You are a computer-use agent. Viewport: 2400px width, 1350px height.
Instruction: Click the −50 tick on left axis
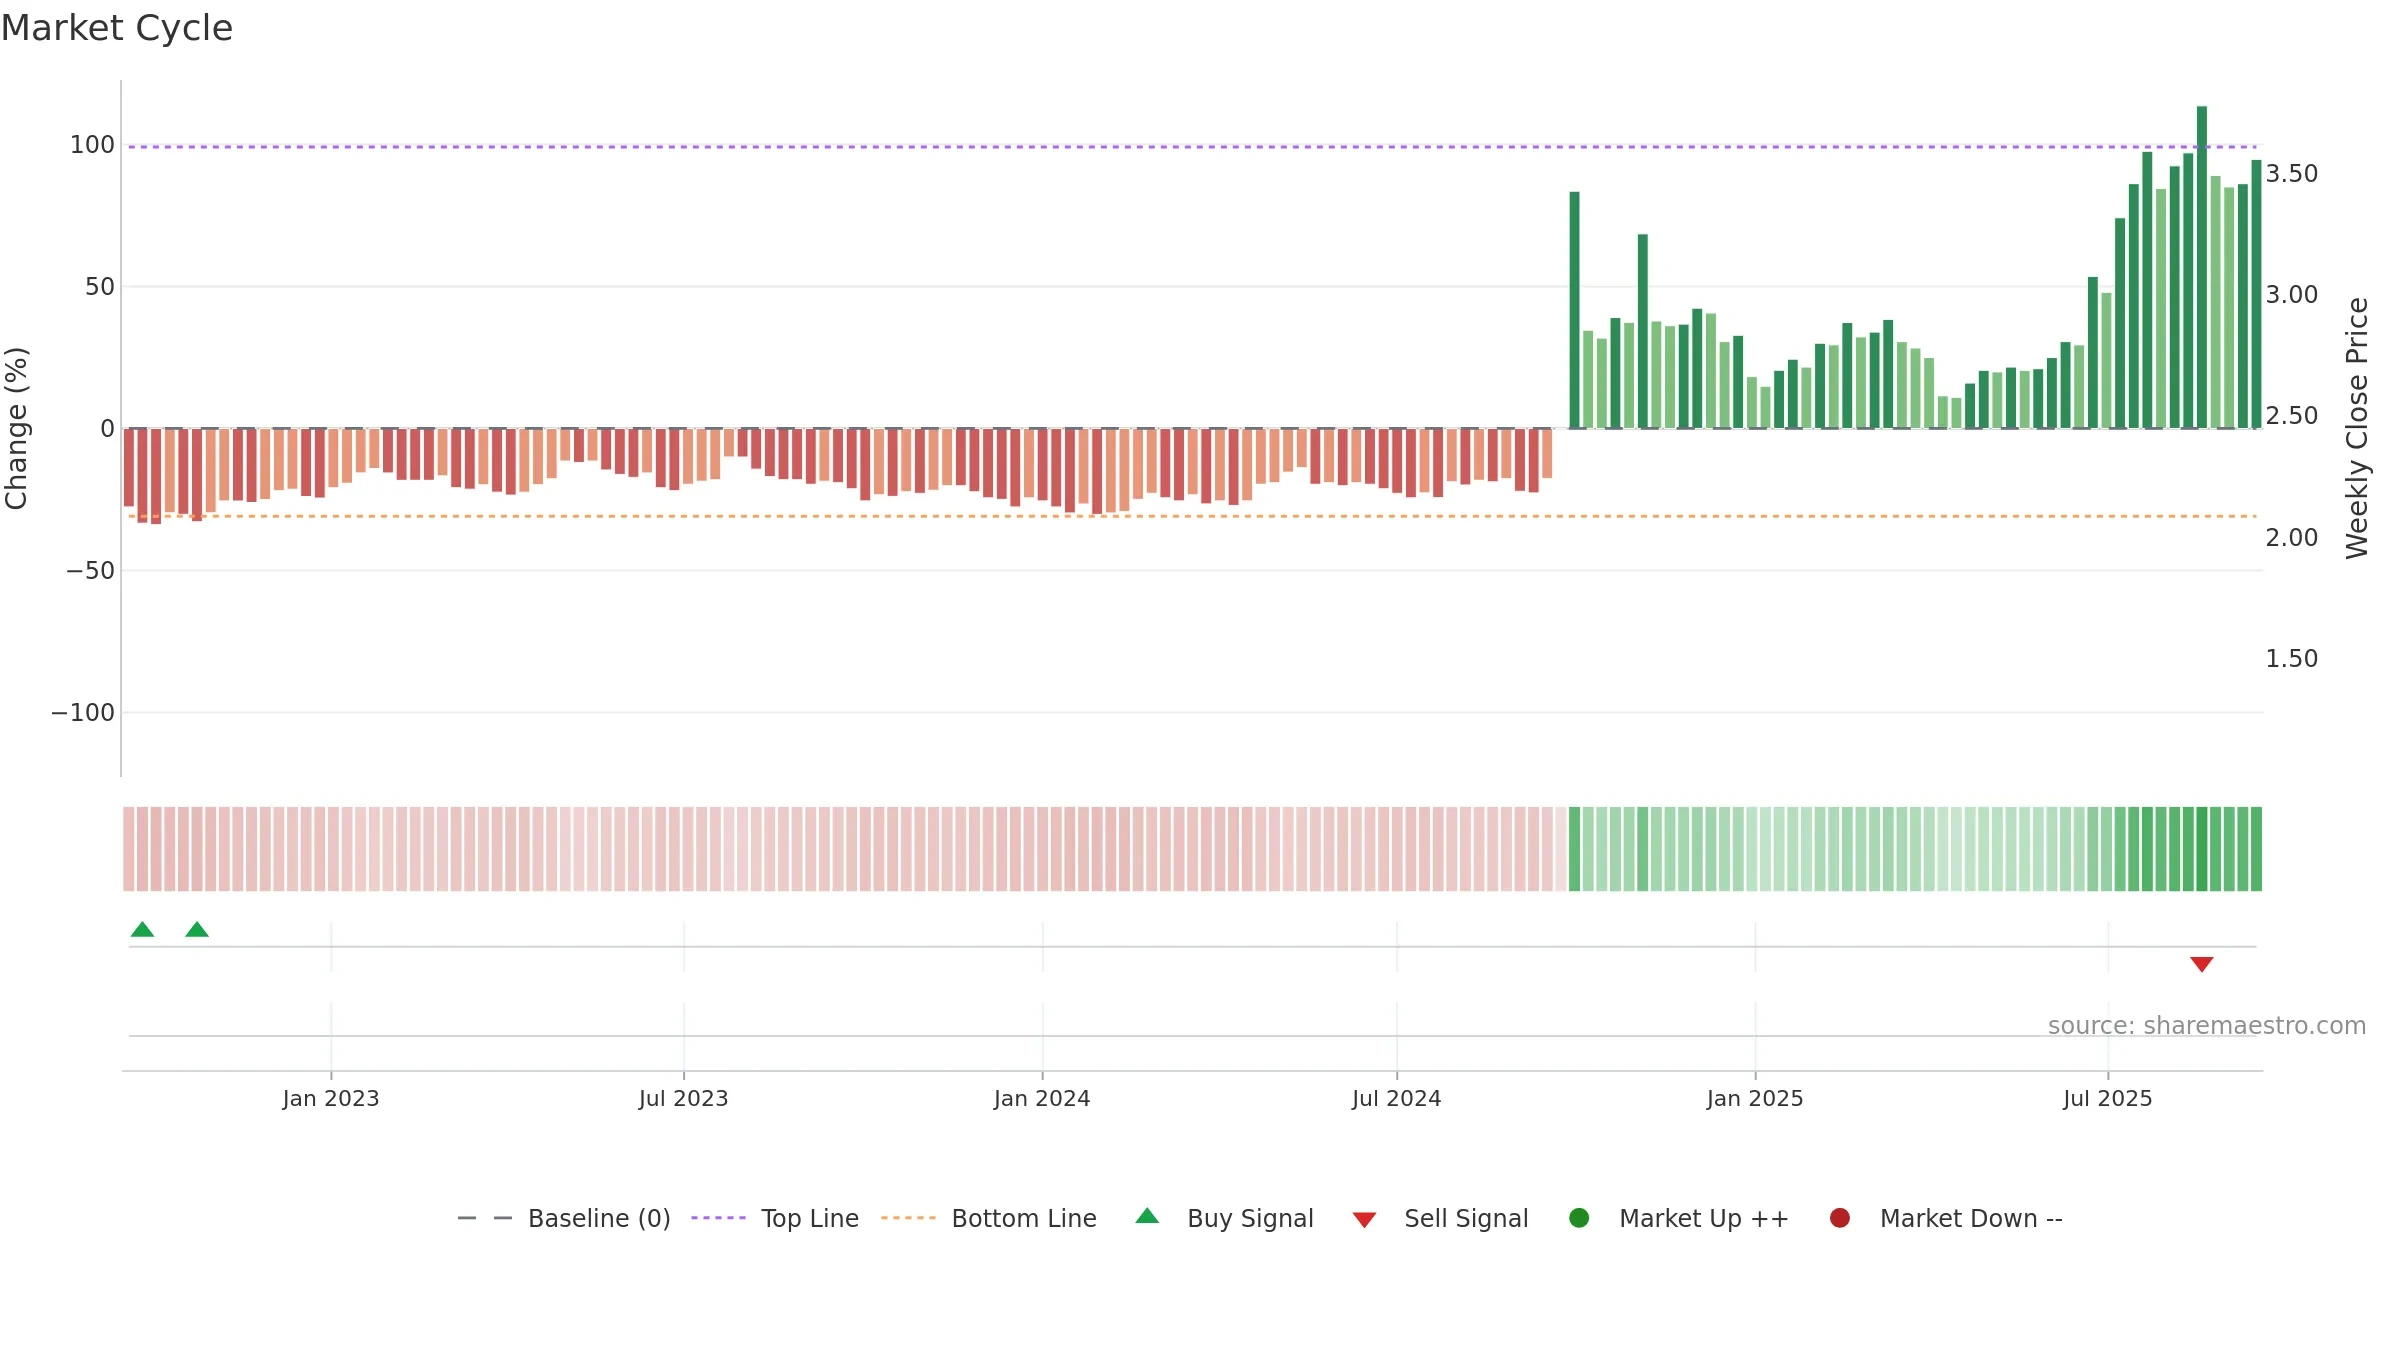(x=90, y=571)
